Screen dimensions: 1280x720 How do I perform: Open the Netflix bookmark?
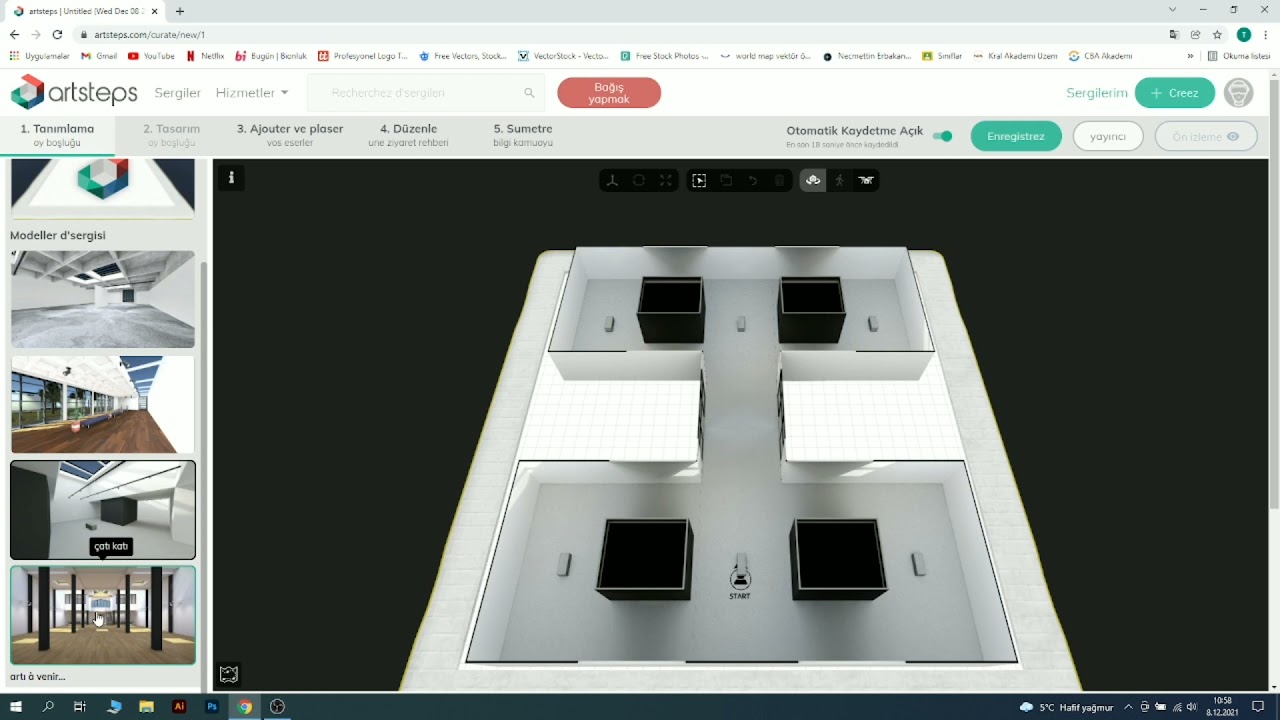click(205, 56)
